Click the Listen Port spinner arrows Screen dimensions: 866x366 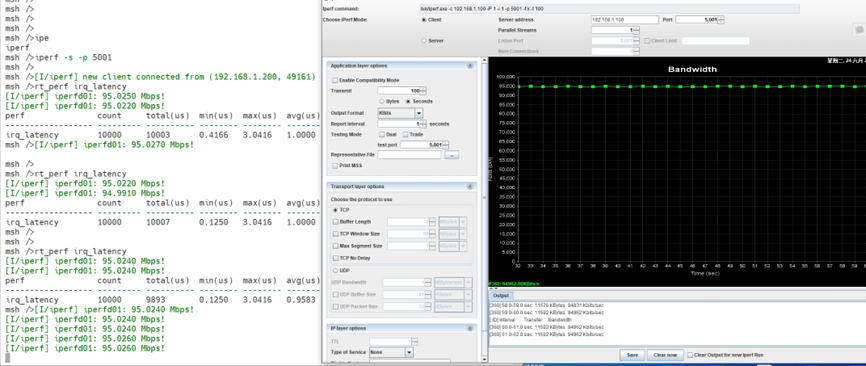[x=636, y=41]
